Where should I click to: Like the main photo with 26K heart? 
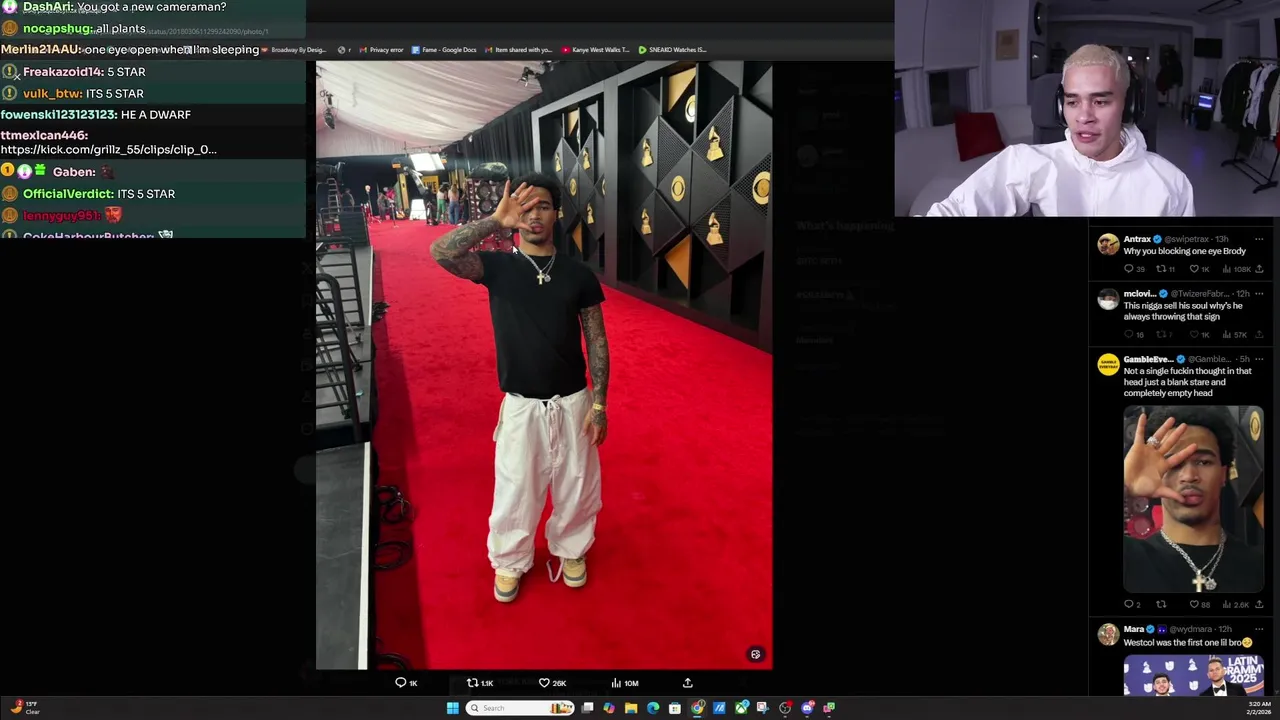point(544,683)
